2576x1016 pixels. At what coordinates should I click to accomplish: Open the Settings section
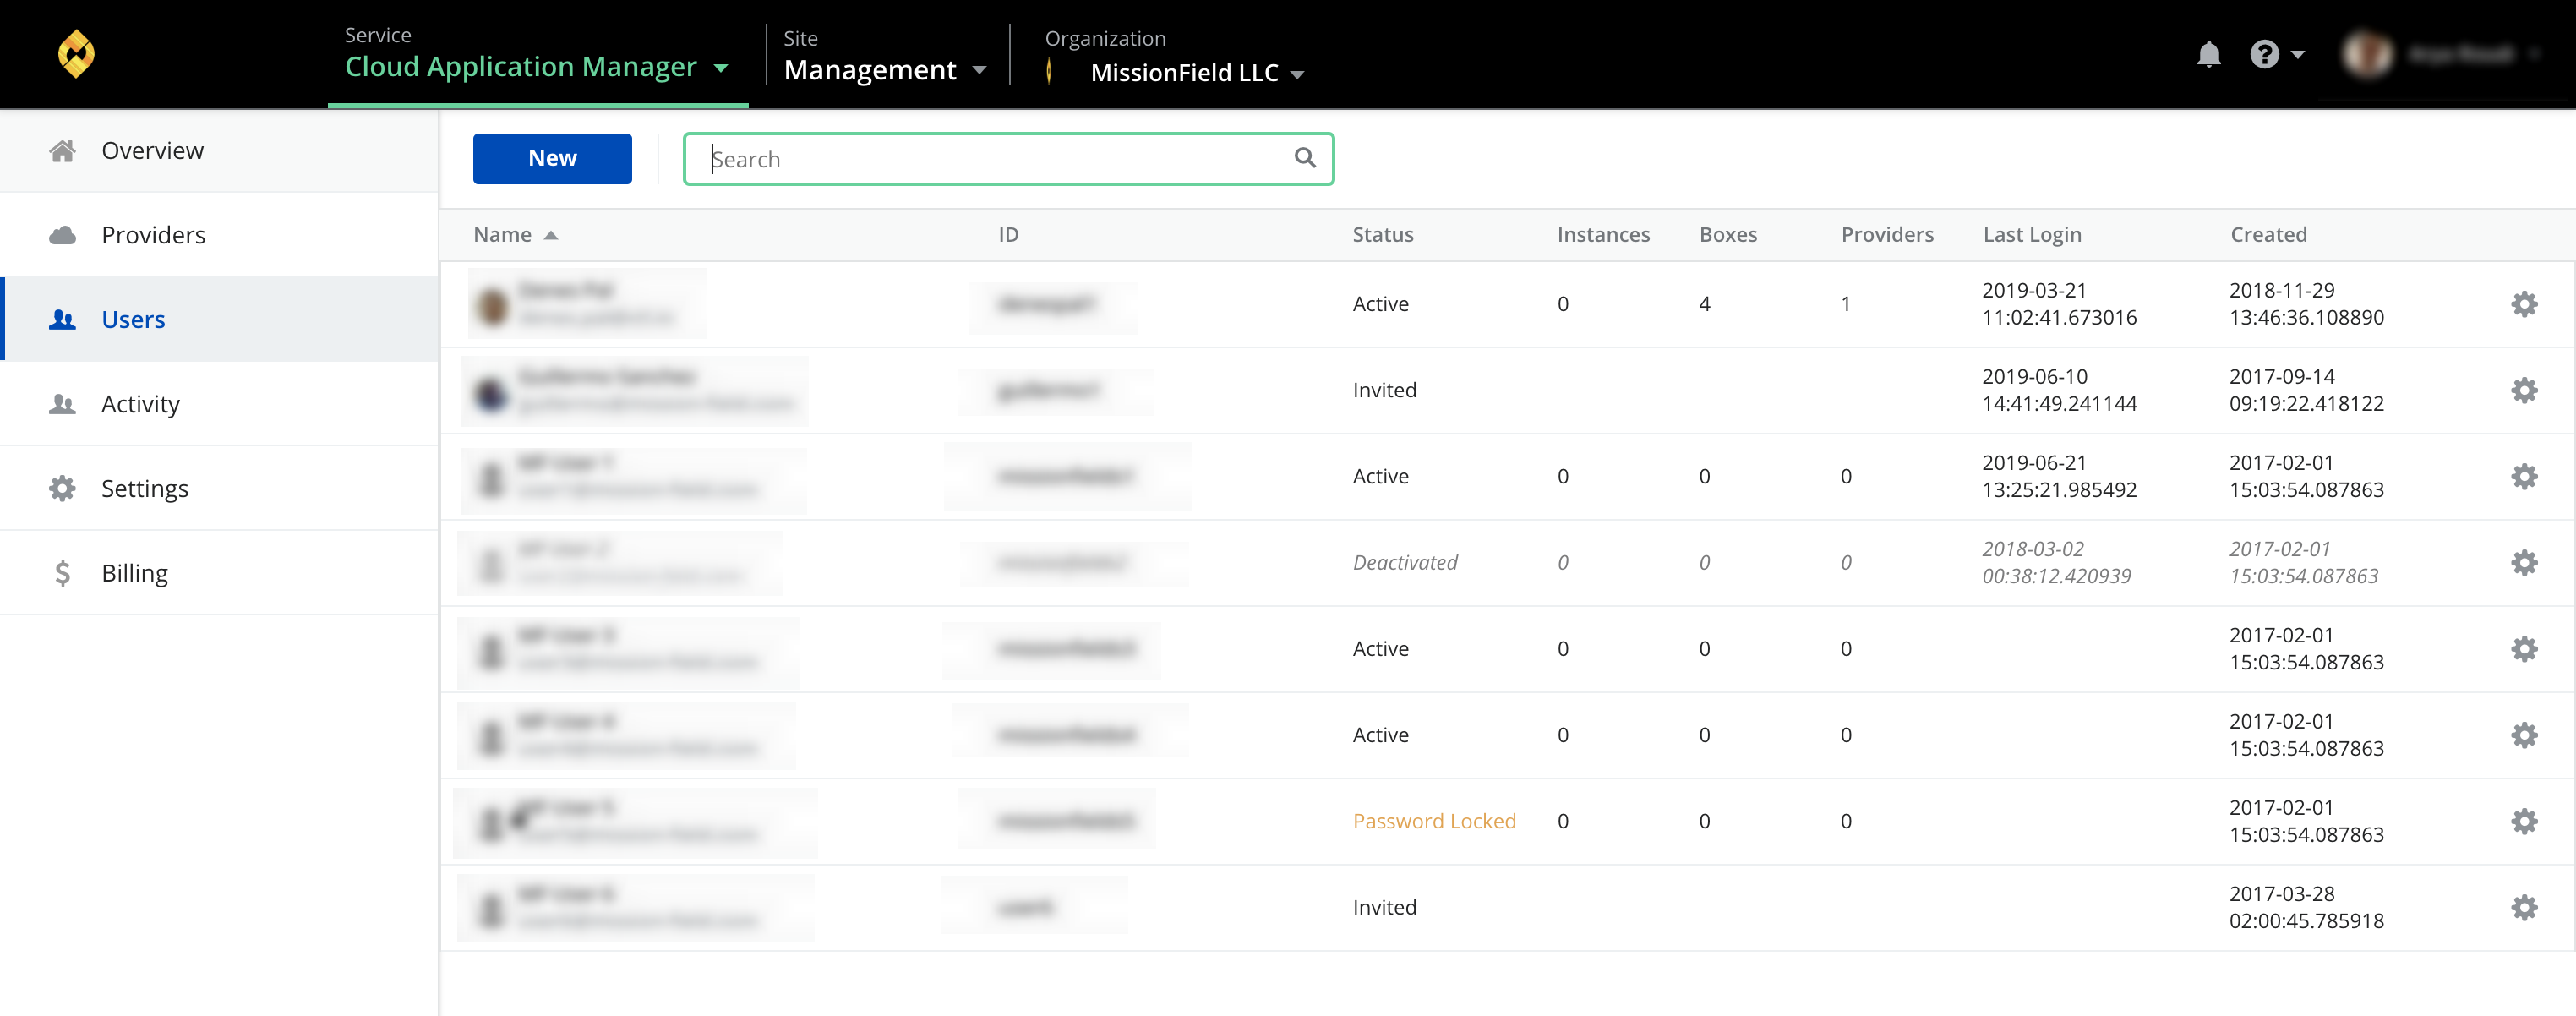219,488
